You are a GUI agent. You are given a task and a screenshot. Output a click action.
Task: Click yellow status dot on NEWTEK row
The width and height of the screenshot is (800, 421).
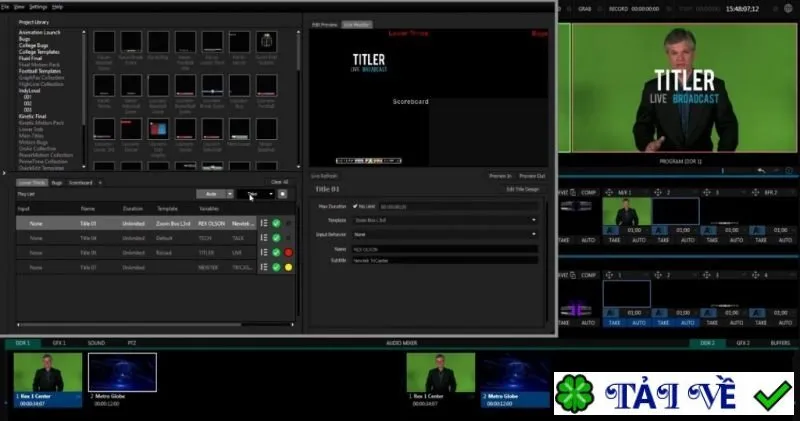pos(289,267)
